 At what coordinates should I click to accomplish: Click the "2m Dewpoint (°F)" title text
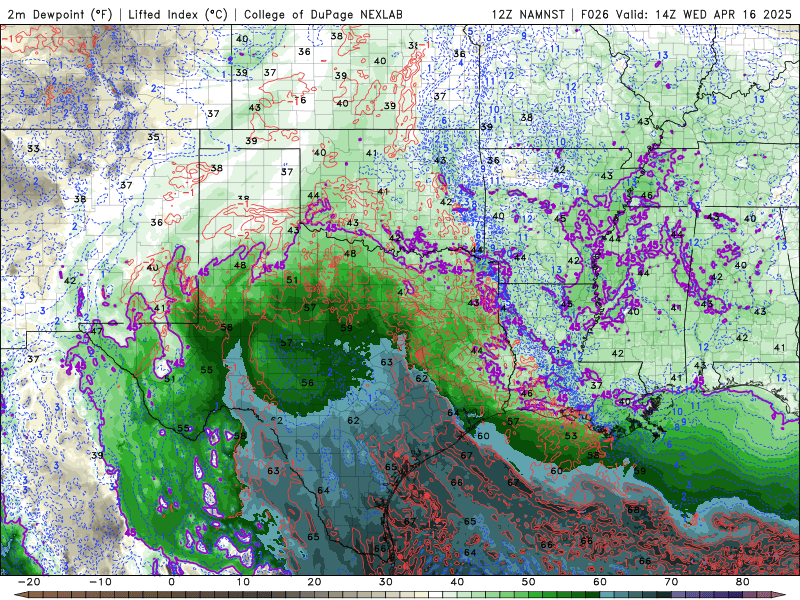pyautogui.click(x=60, y=14)
